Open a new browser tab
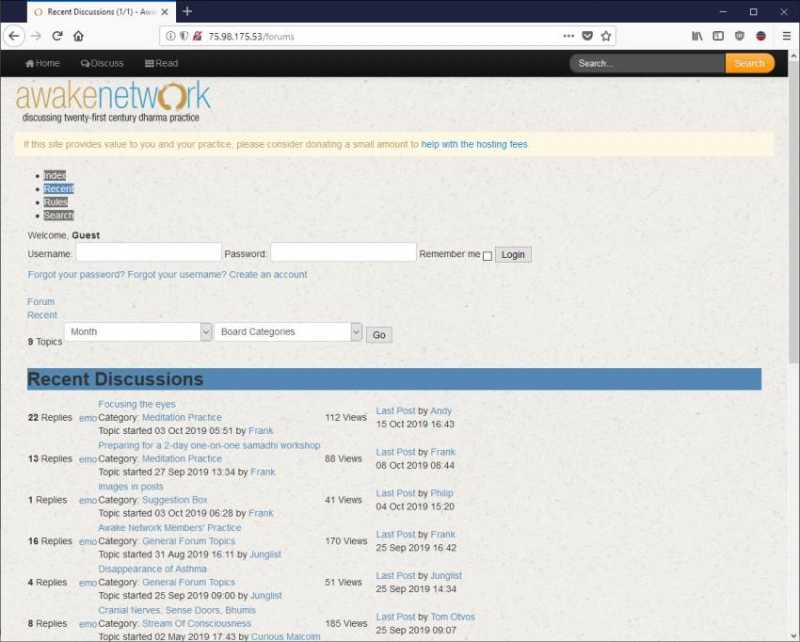The width and height of the screenshot is (800, 642). [187, 11]
